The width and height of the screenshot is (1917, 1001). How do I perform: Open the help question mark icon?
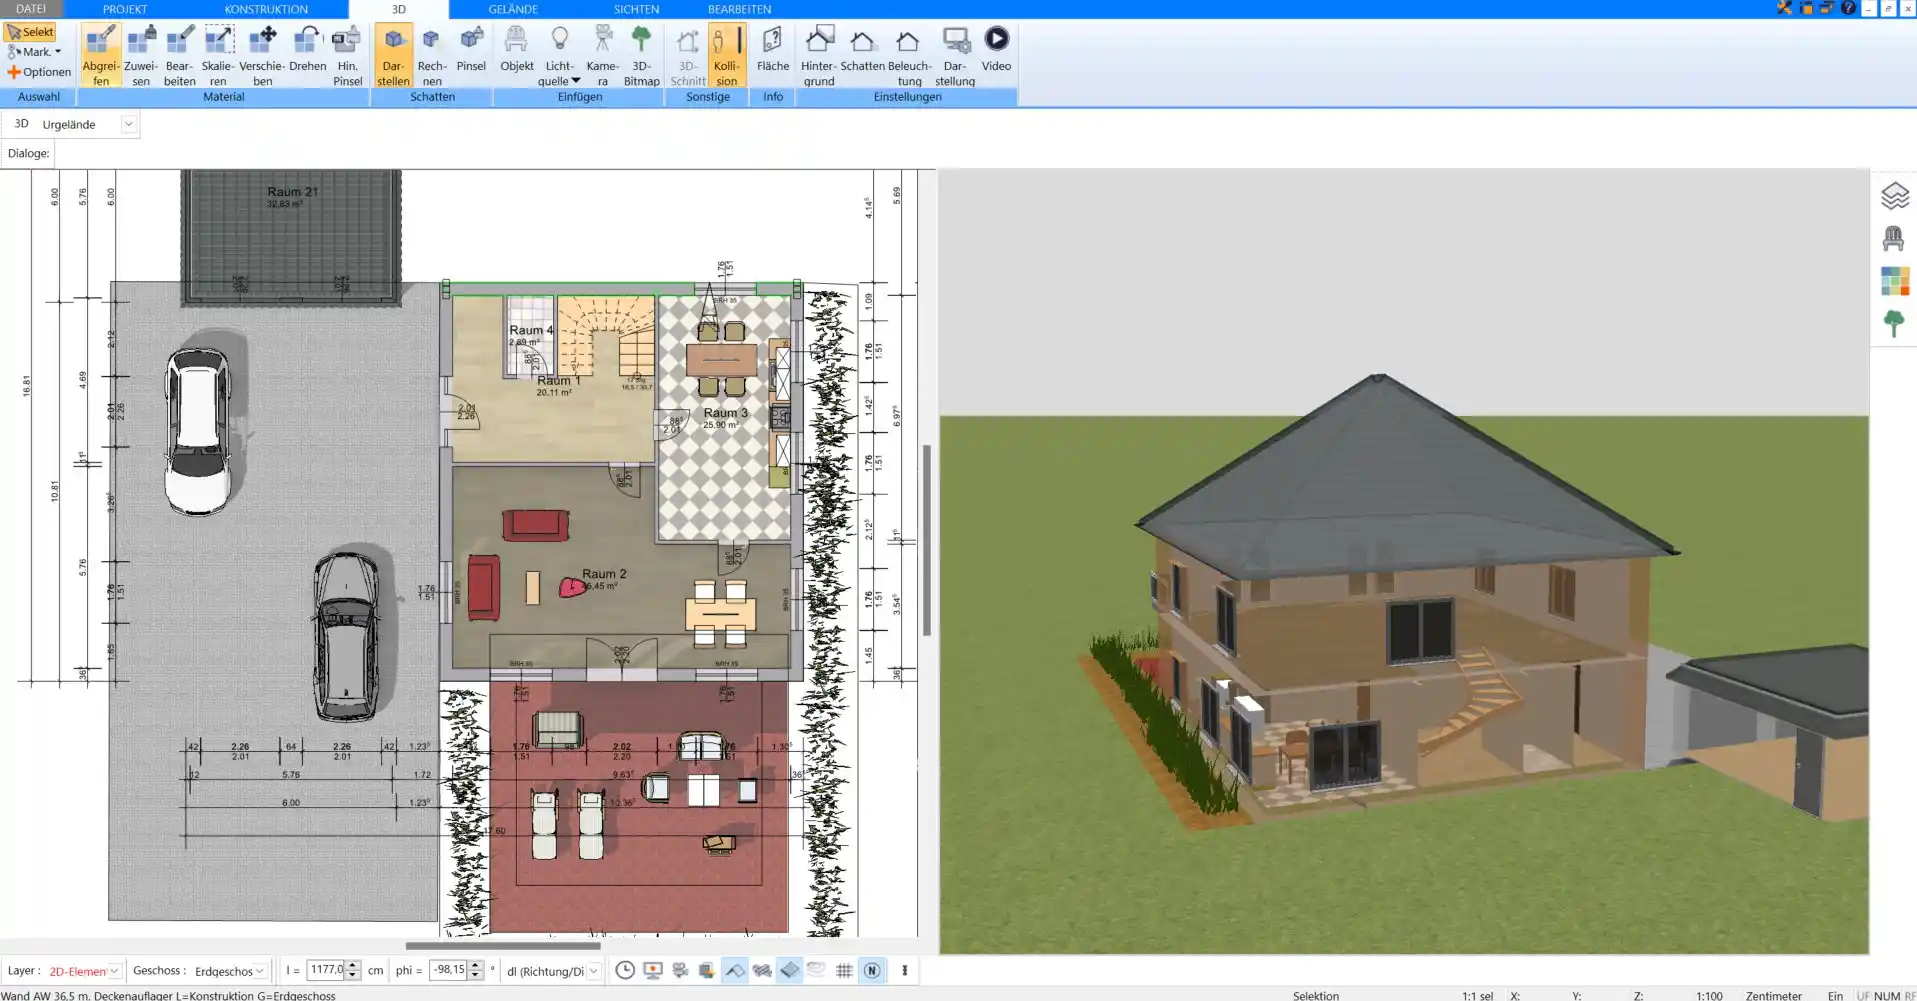(x=1848, y=8)
